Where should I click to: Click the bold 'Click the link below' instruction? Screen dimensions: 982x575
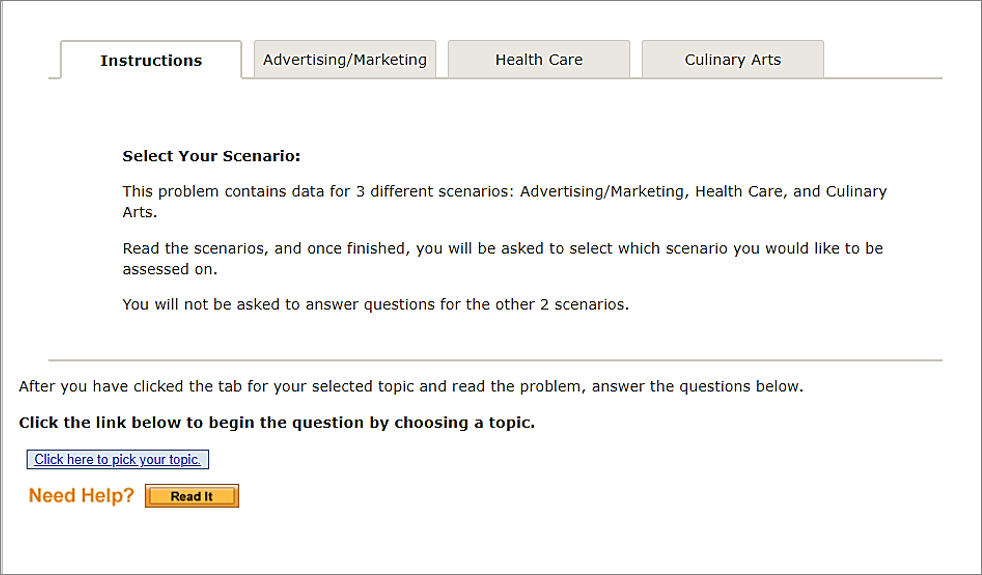click(x=276, y=423)
